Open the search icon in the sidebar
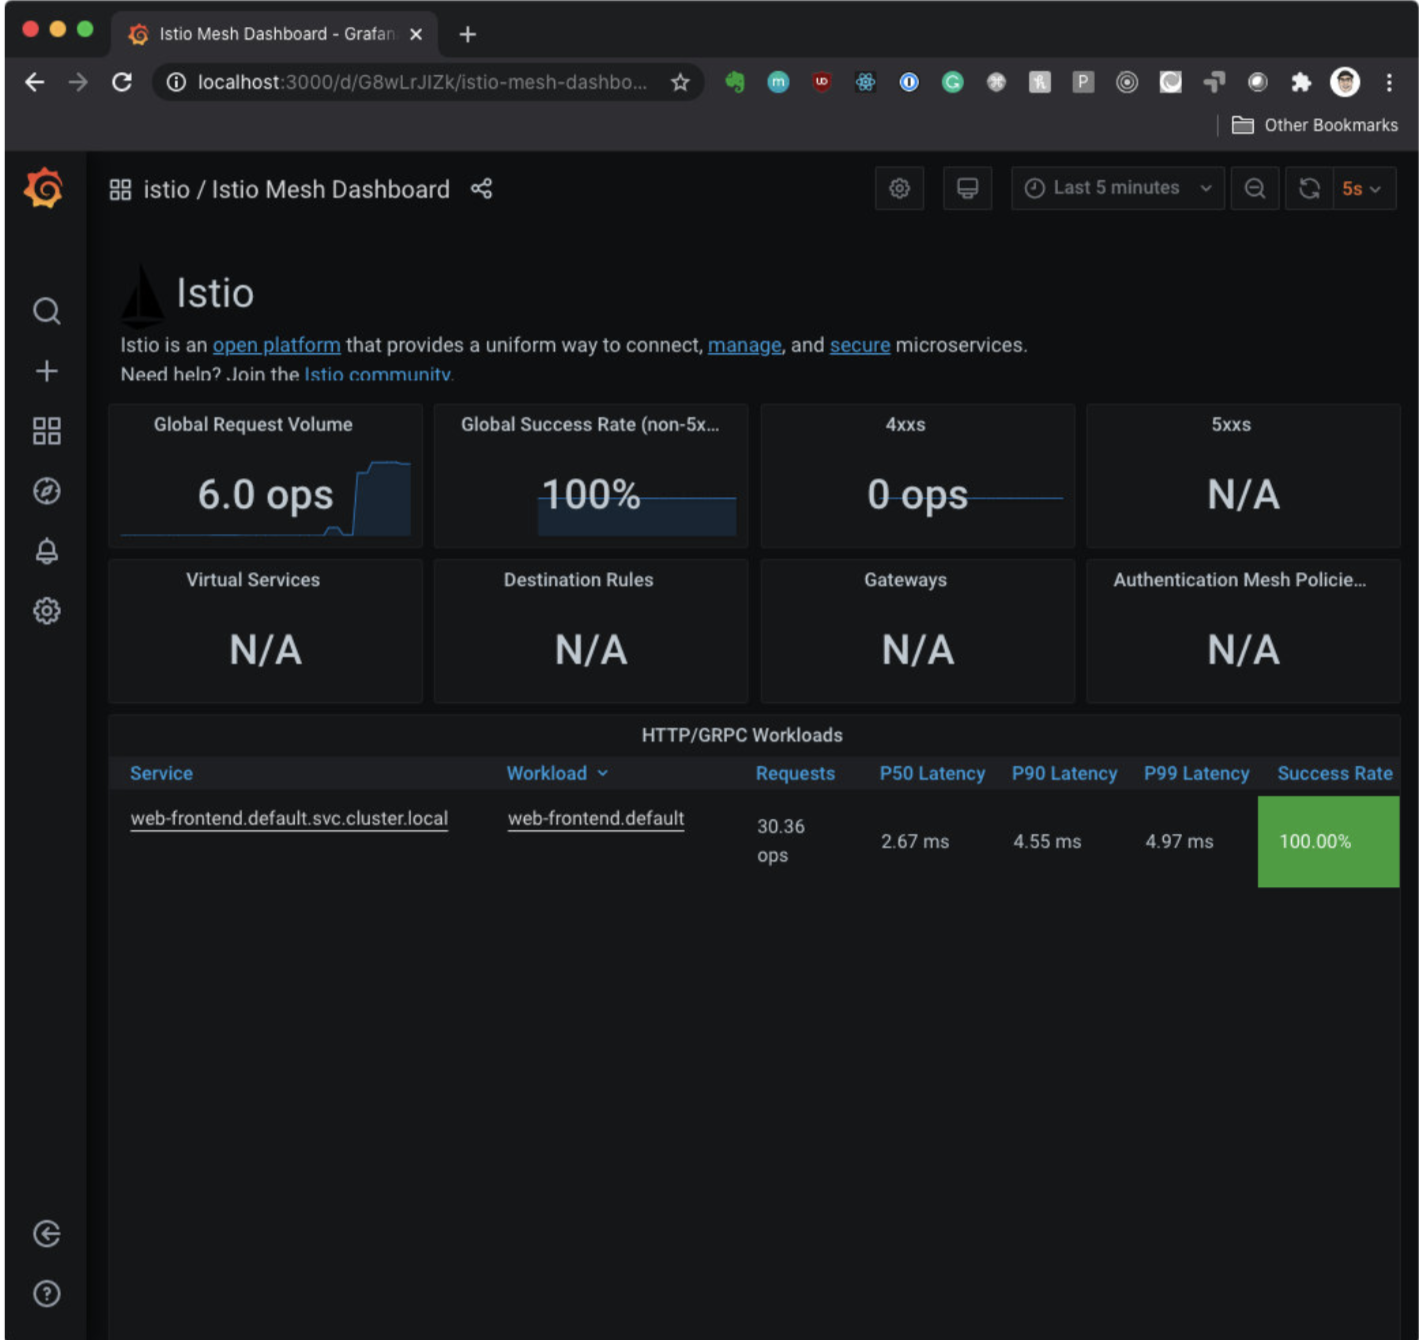The height and width of the screenshot is (1340, 1428). pos(46,311)
